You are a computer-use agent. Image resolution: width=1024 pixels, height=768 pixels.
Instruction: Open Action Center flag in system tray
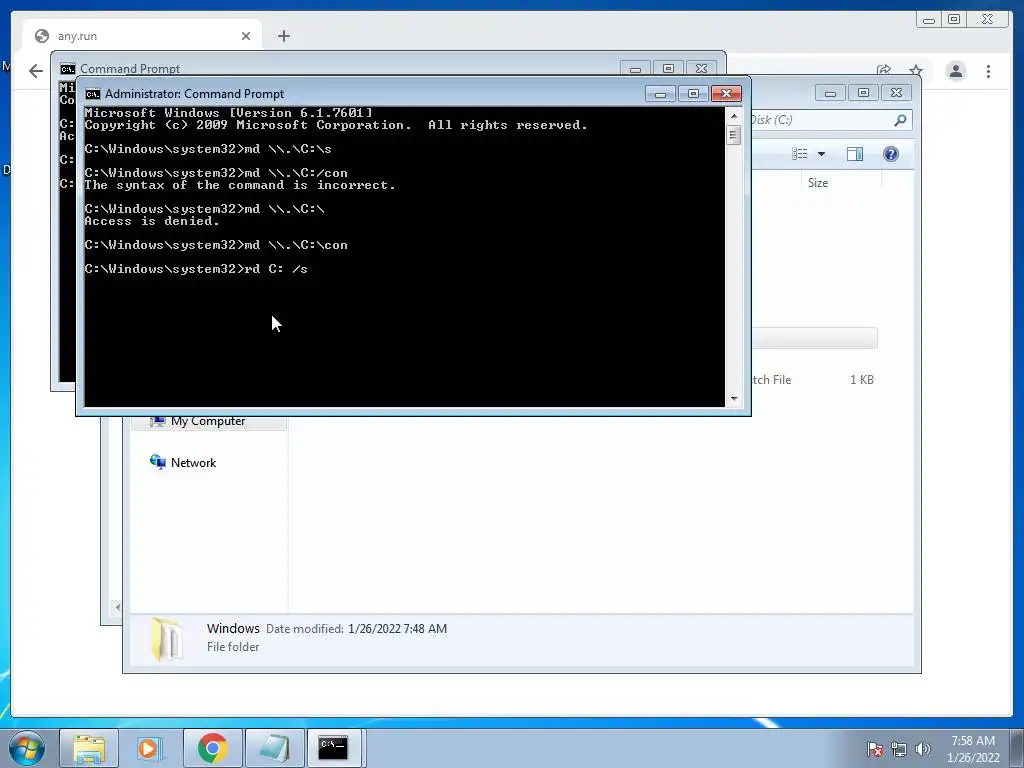coord(875,749)
